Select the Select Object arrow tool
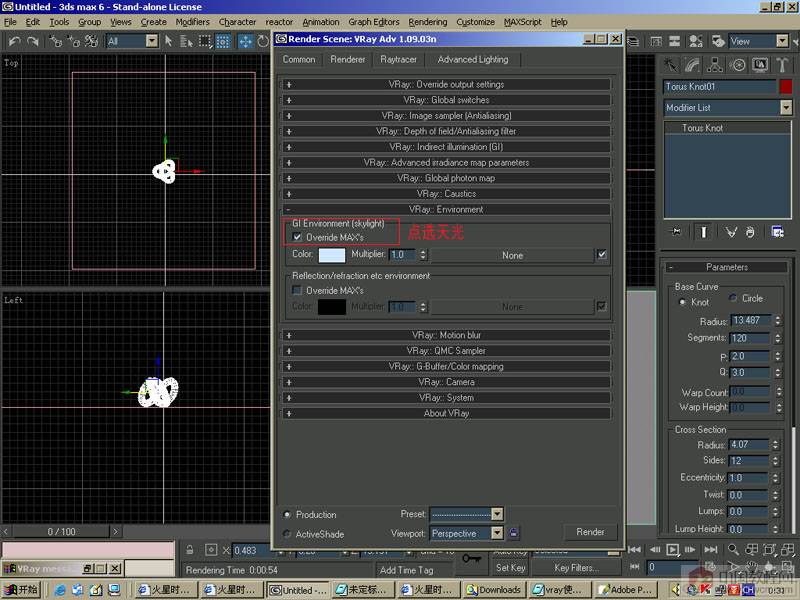 pos(169,41)
